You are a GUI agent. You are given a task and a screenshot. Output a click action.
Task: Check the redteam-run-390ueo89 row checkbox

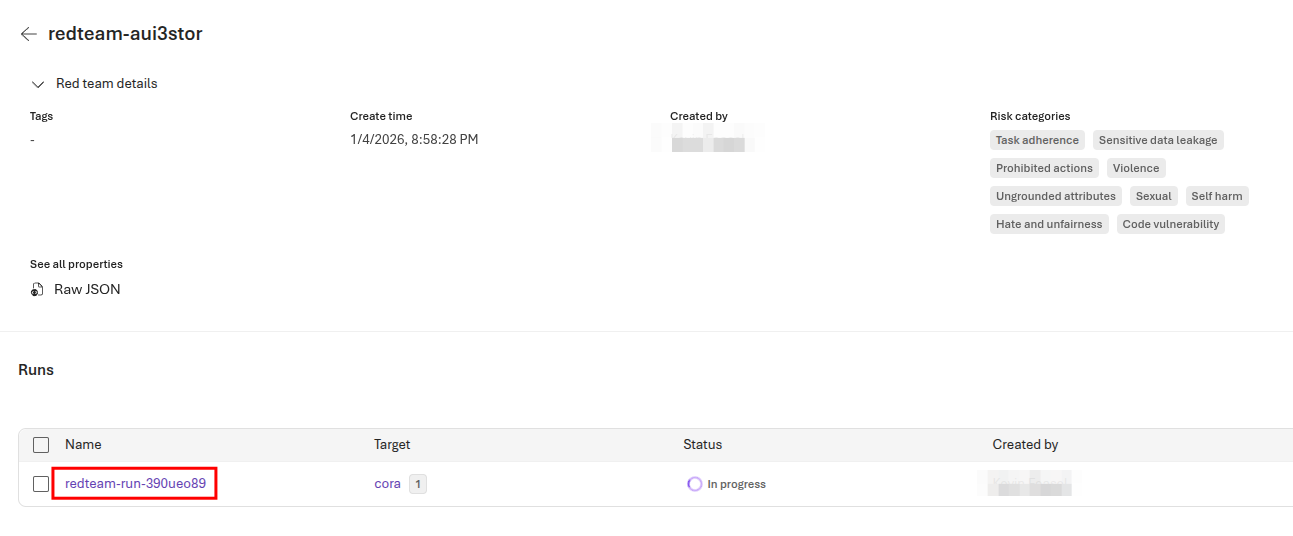pos(41,484)
